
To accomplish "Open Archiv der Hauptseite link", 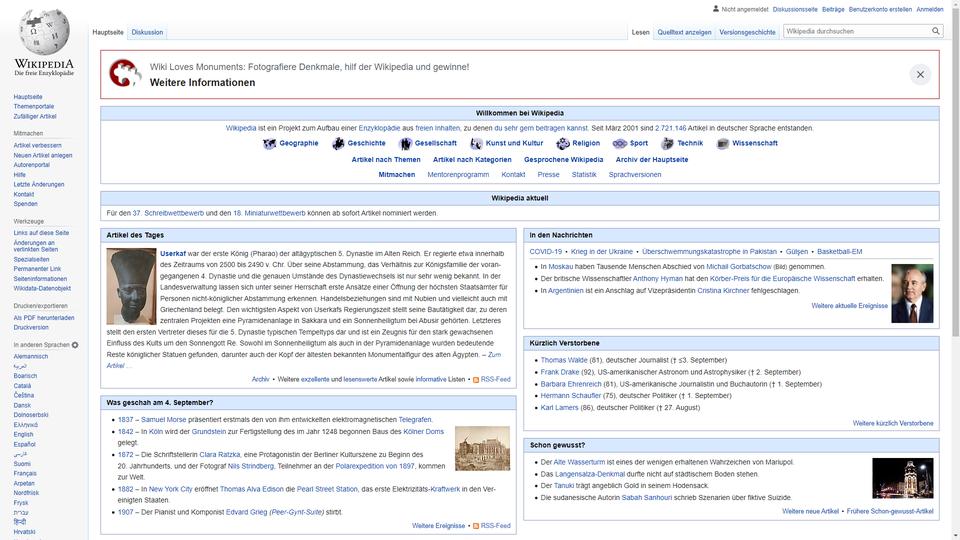I will (x=651, y=160).
